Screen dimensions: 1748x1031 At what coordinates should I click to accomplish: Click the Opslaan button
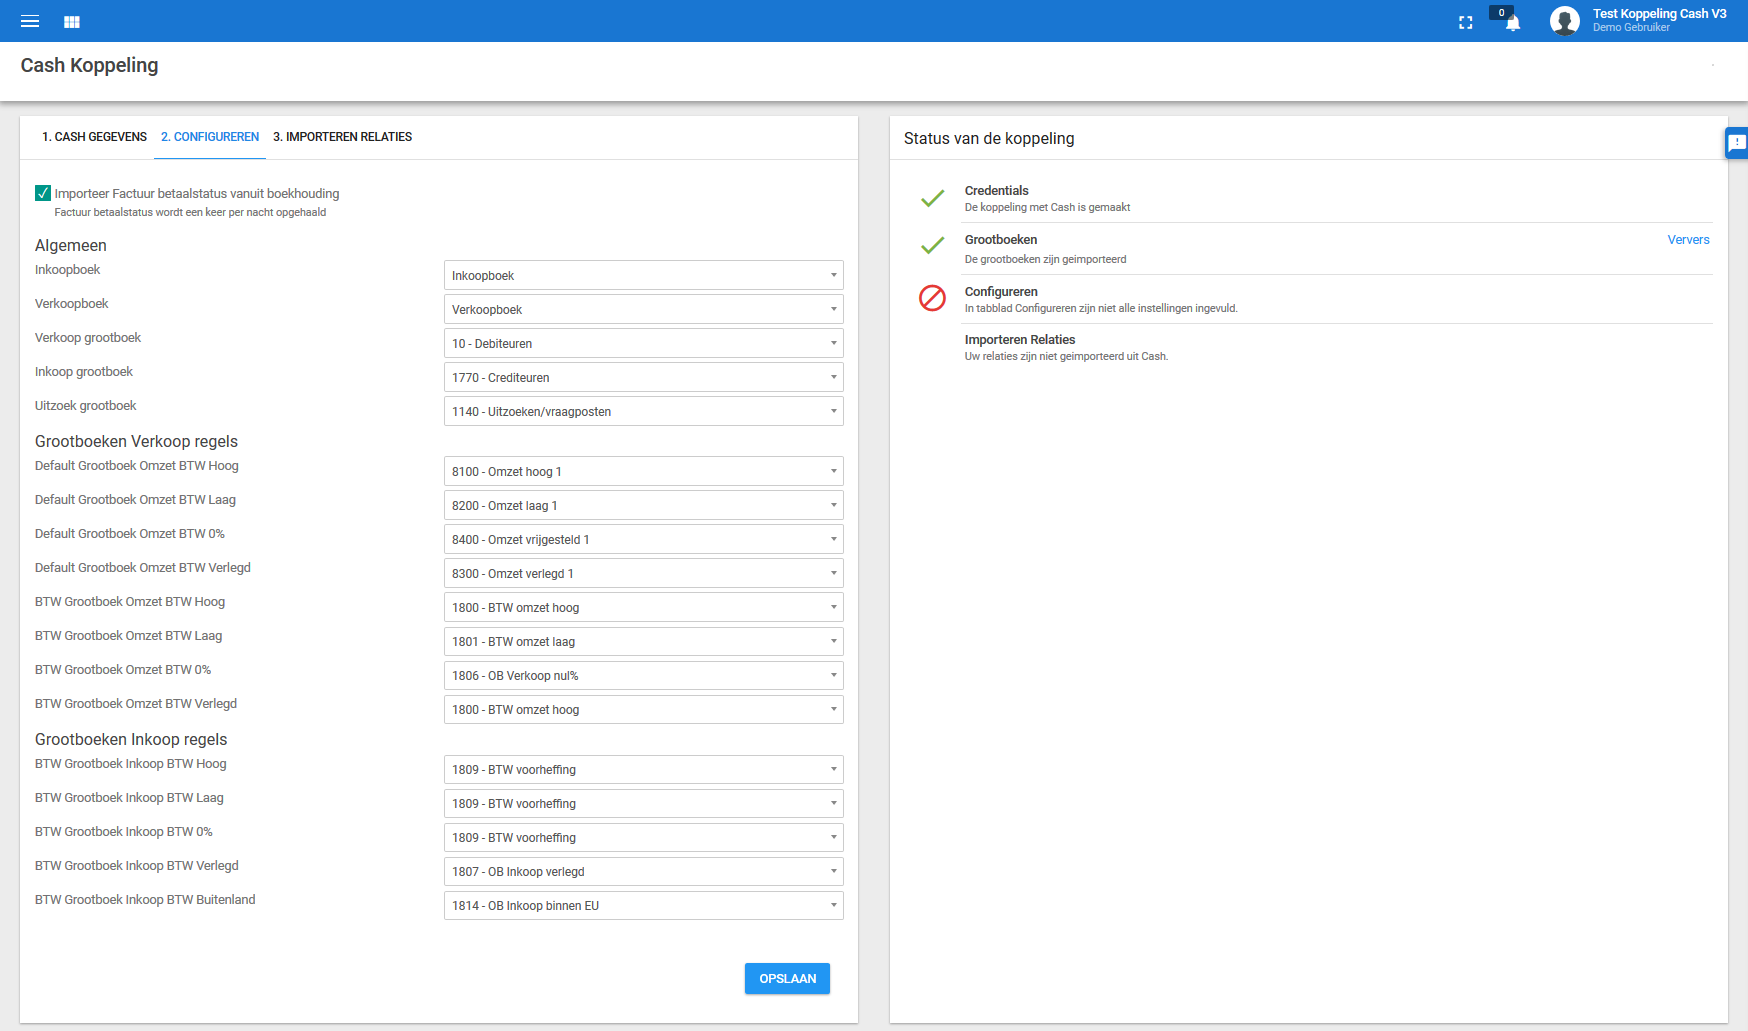tap(787, 978)
